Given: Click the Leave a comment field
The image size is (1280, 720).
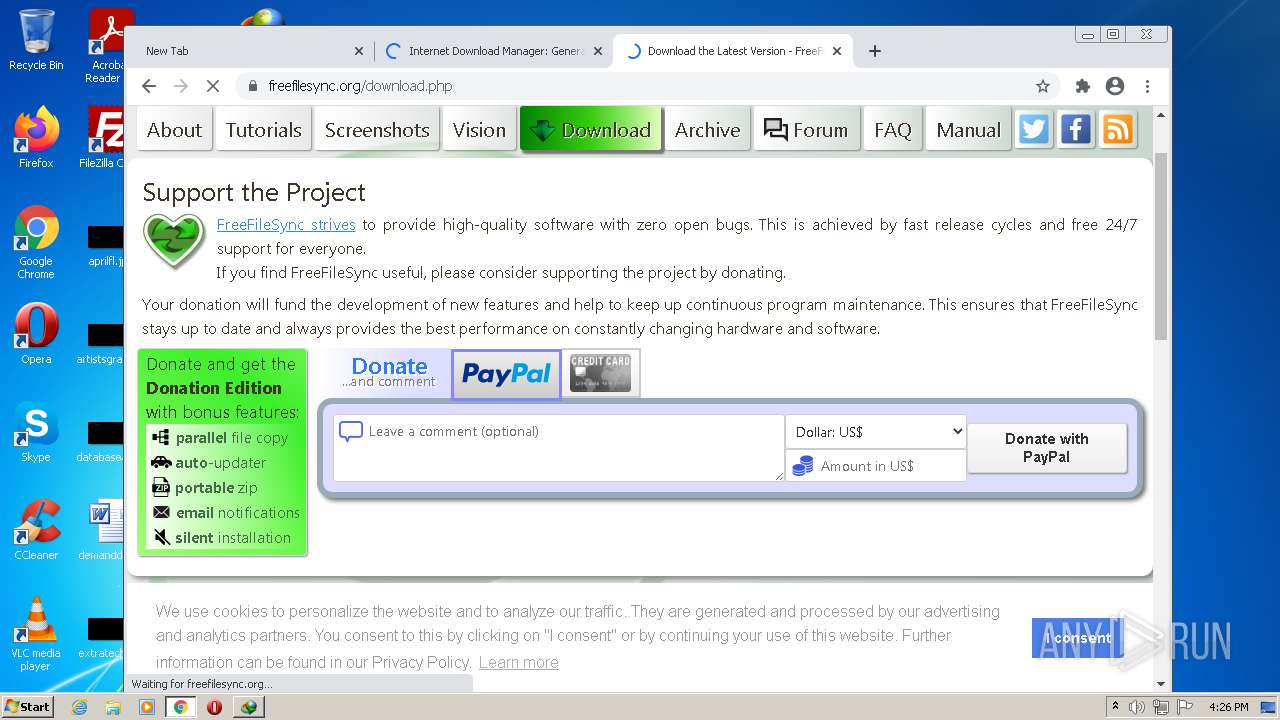Looking at the screenshot, I should pos(559,448).
